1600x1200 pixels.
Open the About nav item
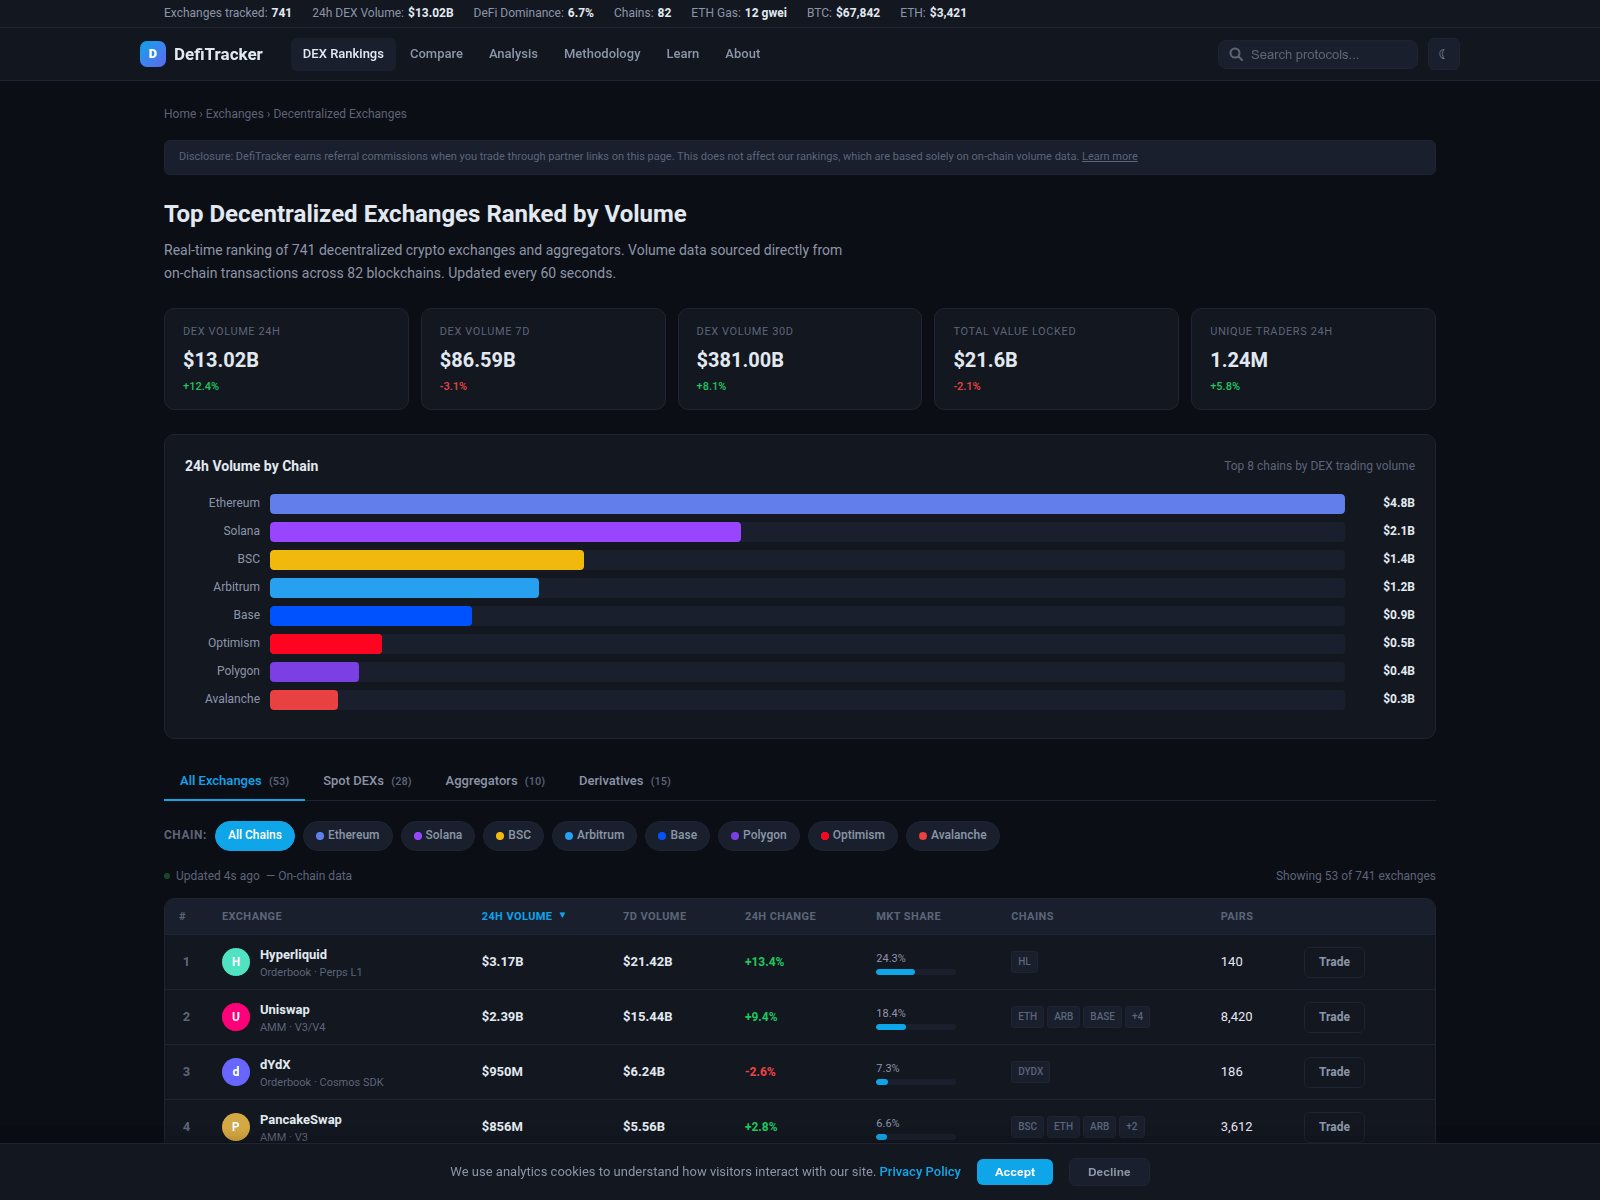tap(743, 54)
